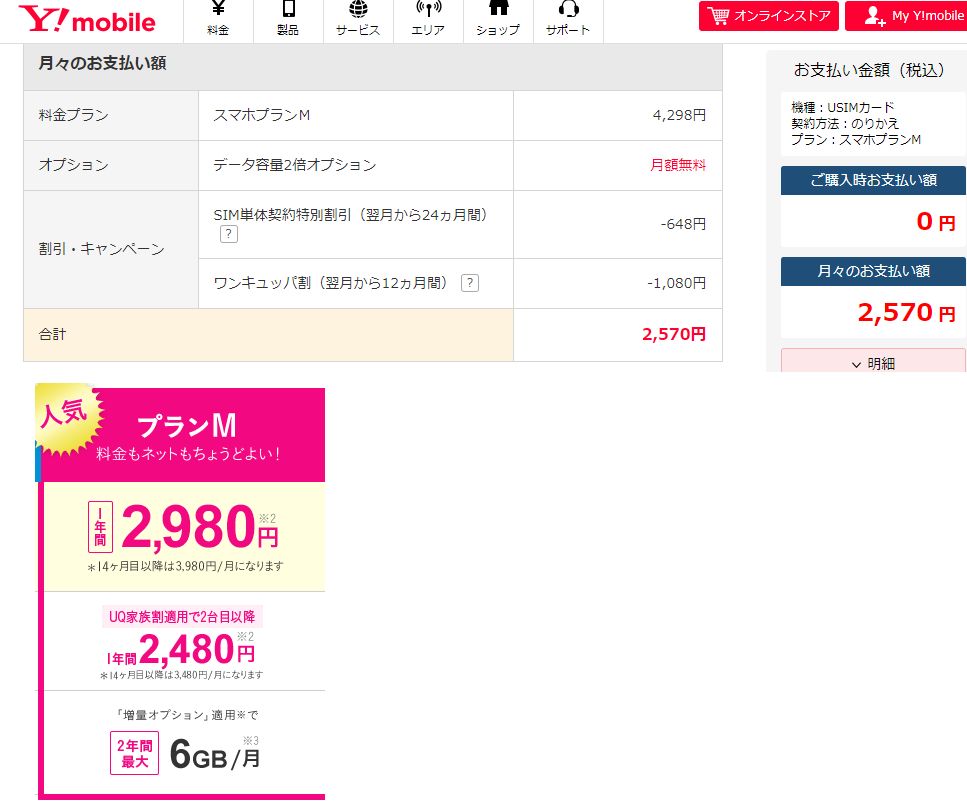This screenshot has height=804, width=967.
Task: Click the 2,980円 price in plan banner
Action: tap(199, 527)
